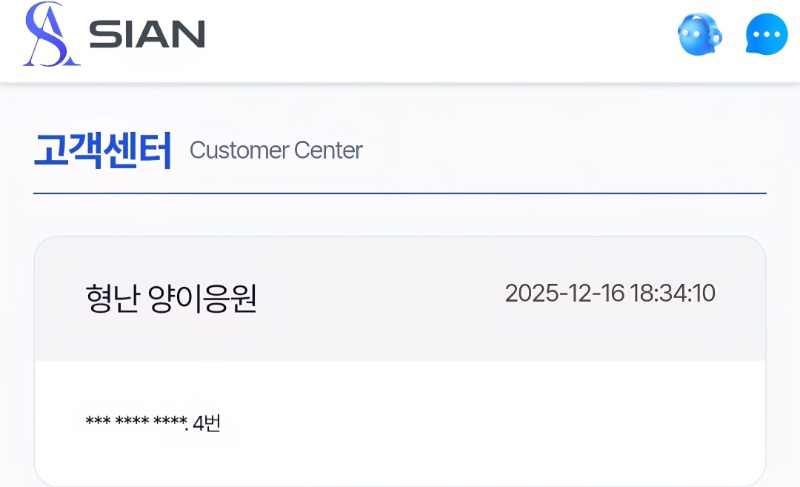The width and height of the screenshot is (800, 487).
Task: Click the SIAN wordmark text
Action: tap(146, 35)
